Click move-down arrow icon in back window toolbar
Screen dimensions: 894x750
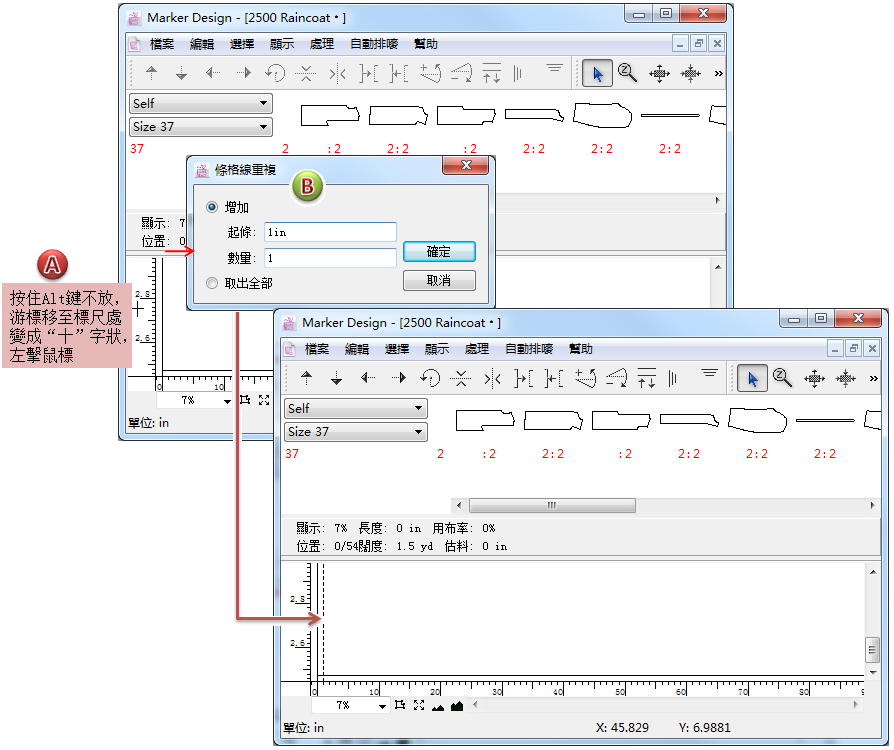tap(181, 73)
